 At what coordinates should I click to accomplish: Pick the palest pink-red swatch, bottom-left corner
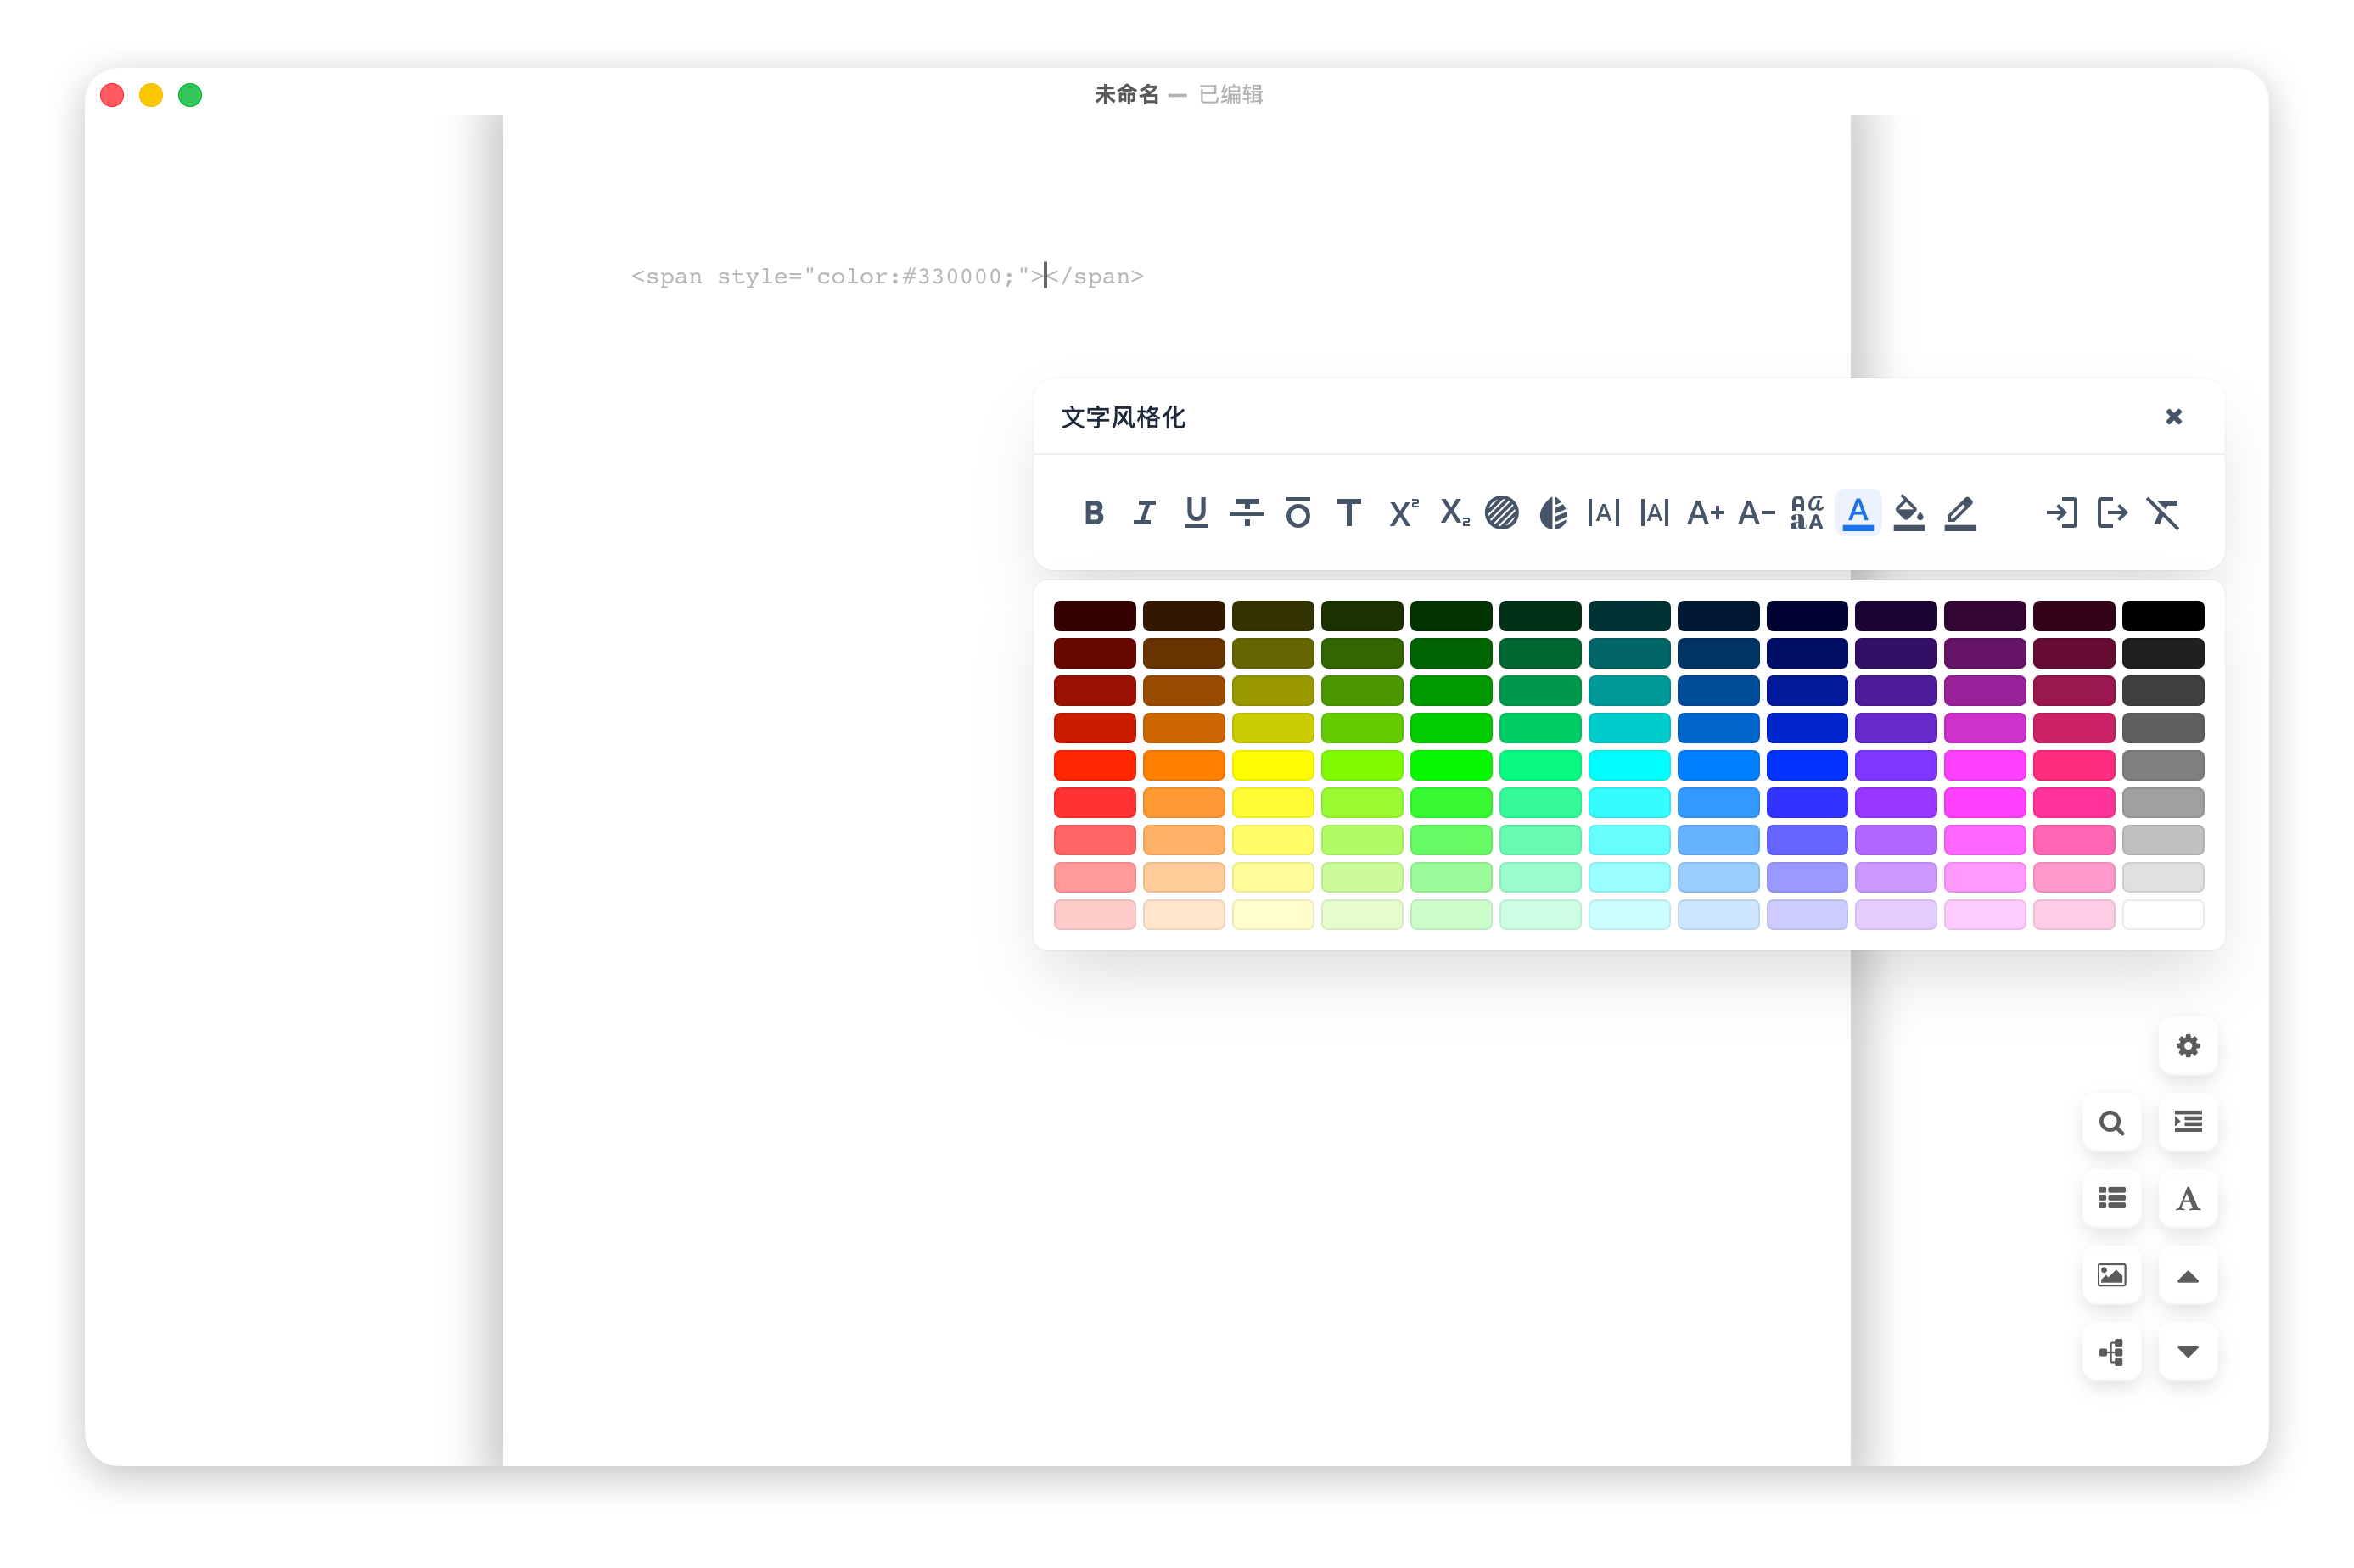click(1095, 915)
